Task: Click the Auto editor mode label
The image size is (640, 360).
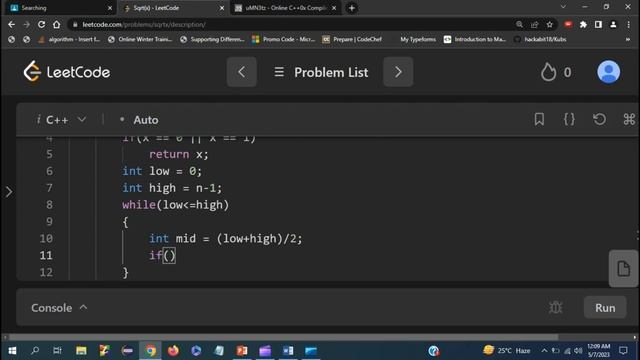Action: (x=146, y=120)
